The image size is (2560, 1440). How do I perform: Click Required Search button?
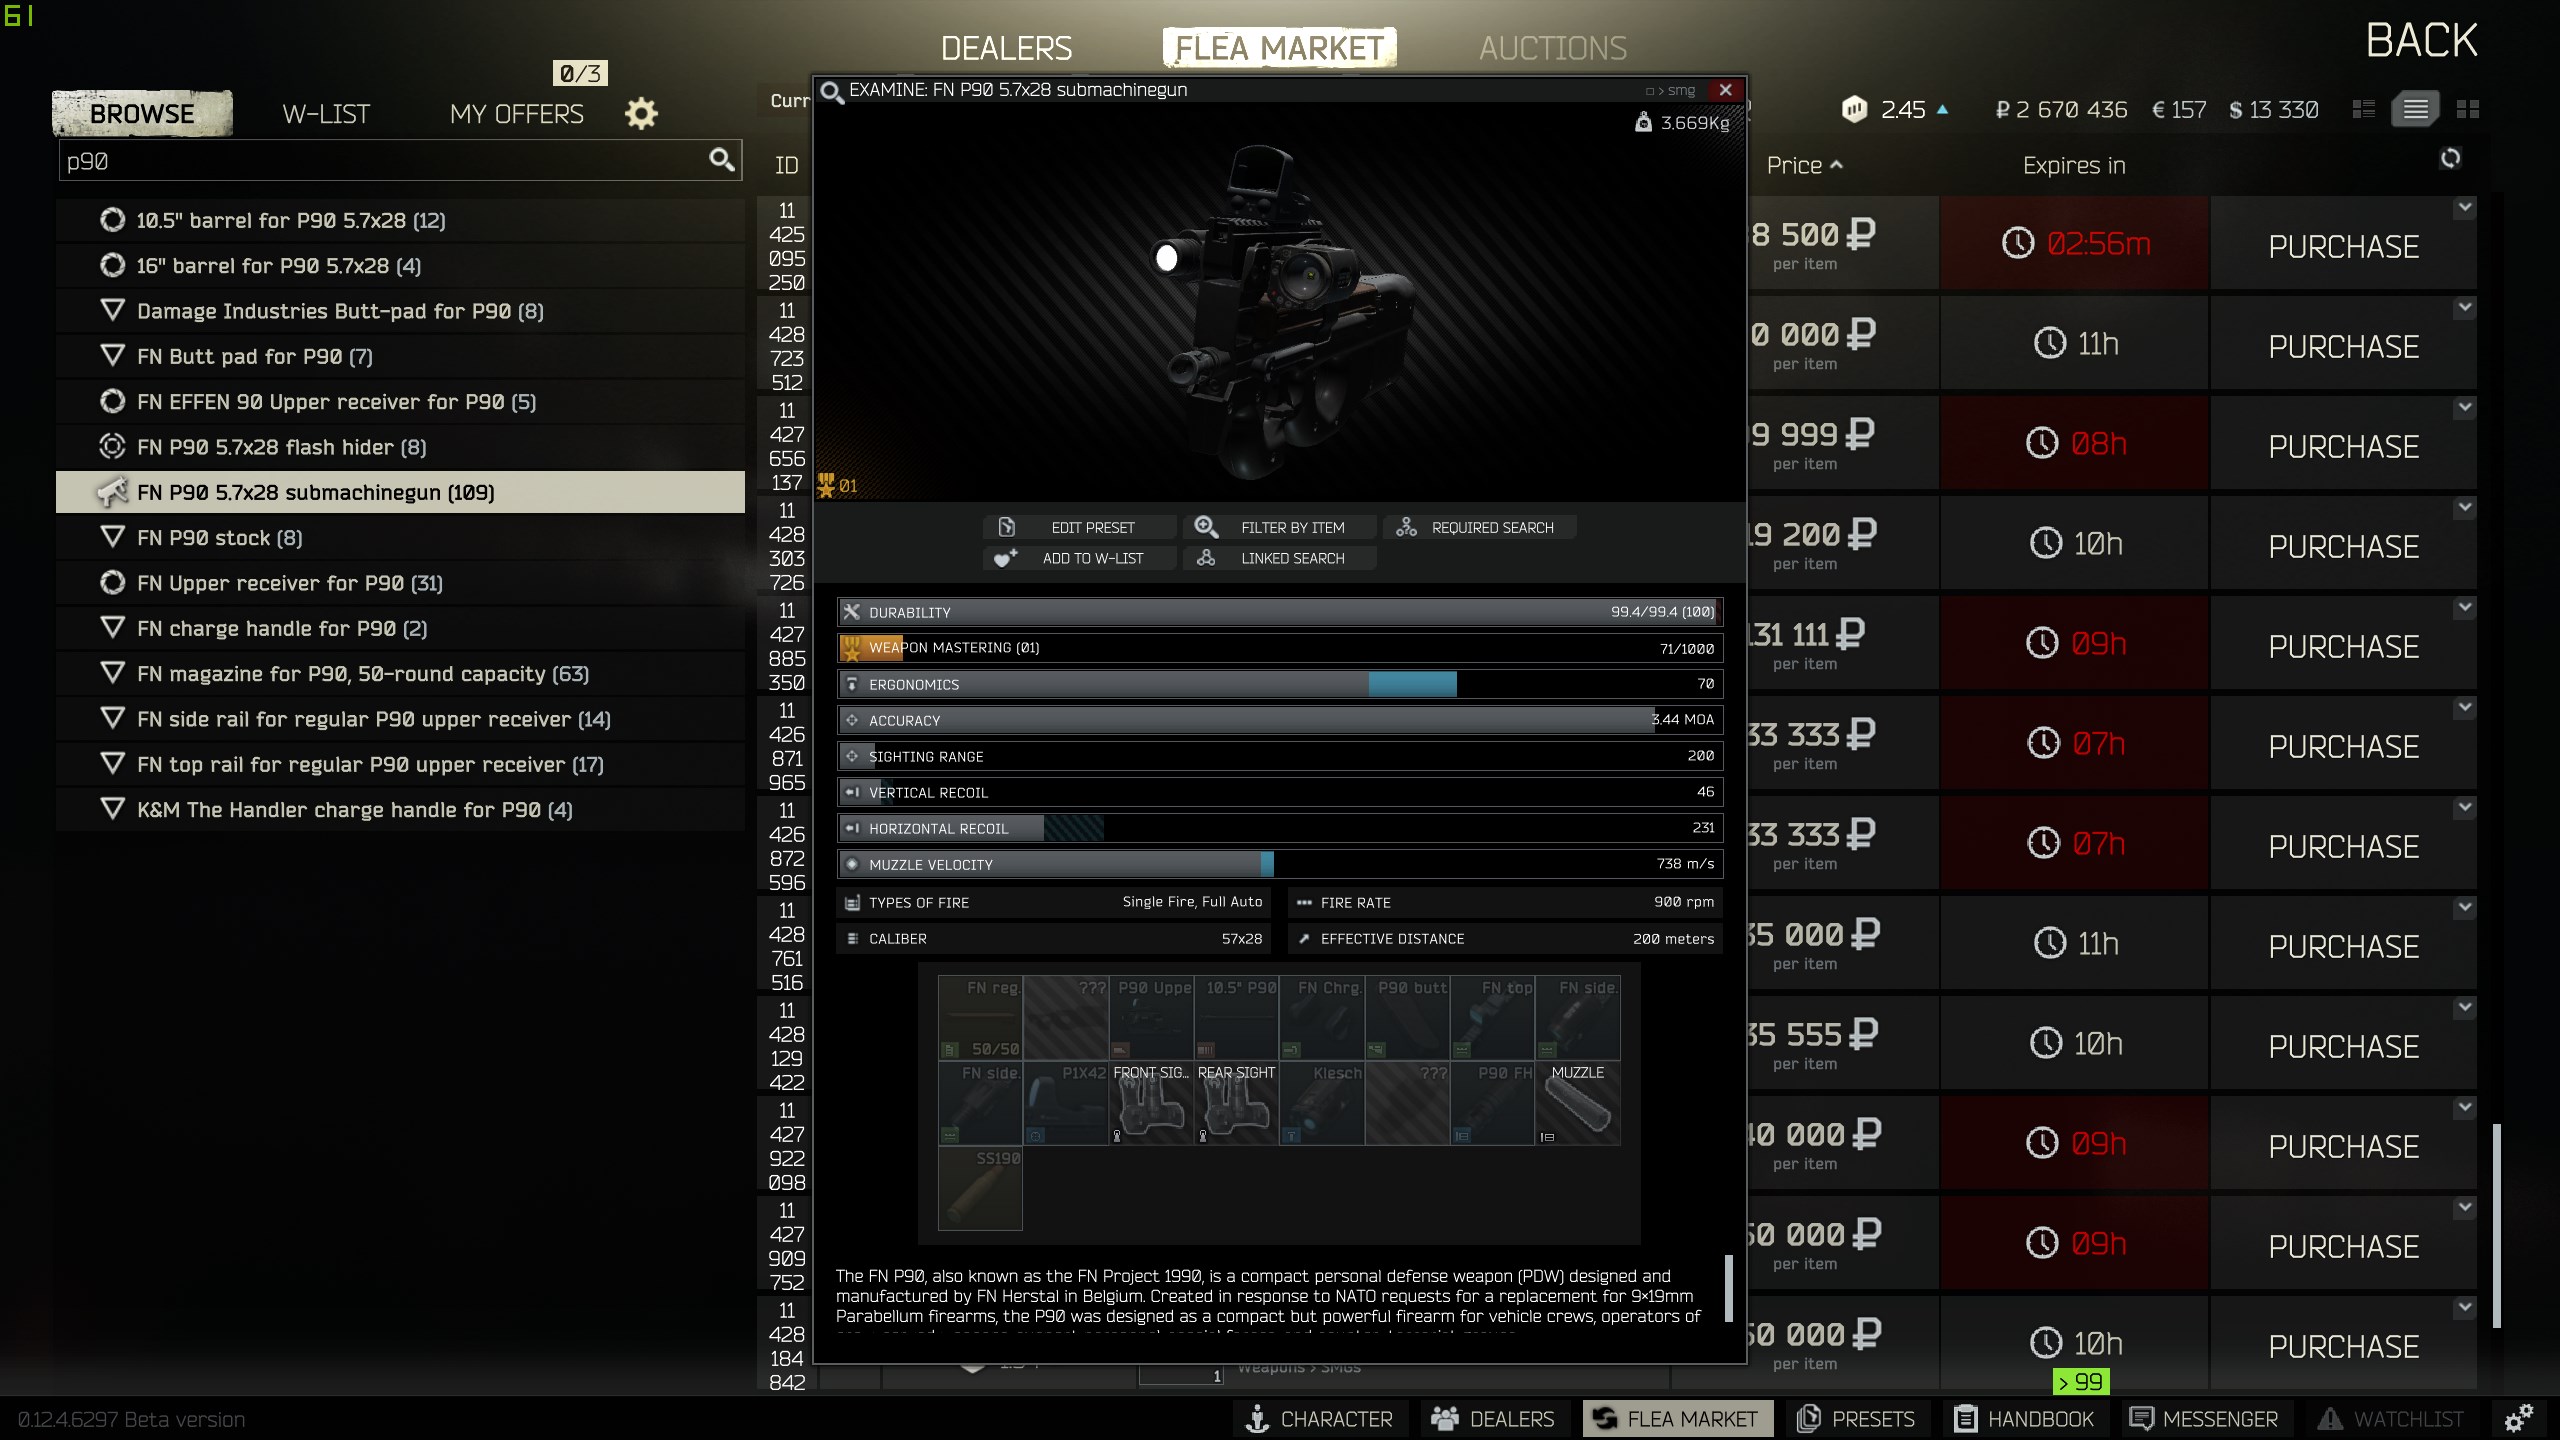(1479, 527)
